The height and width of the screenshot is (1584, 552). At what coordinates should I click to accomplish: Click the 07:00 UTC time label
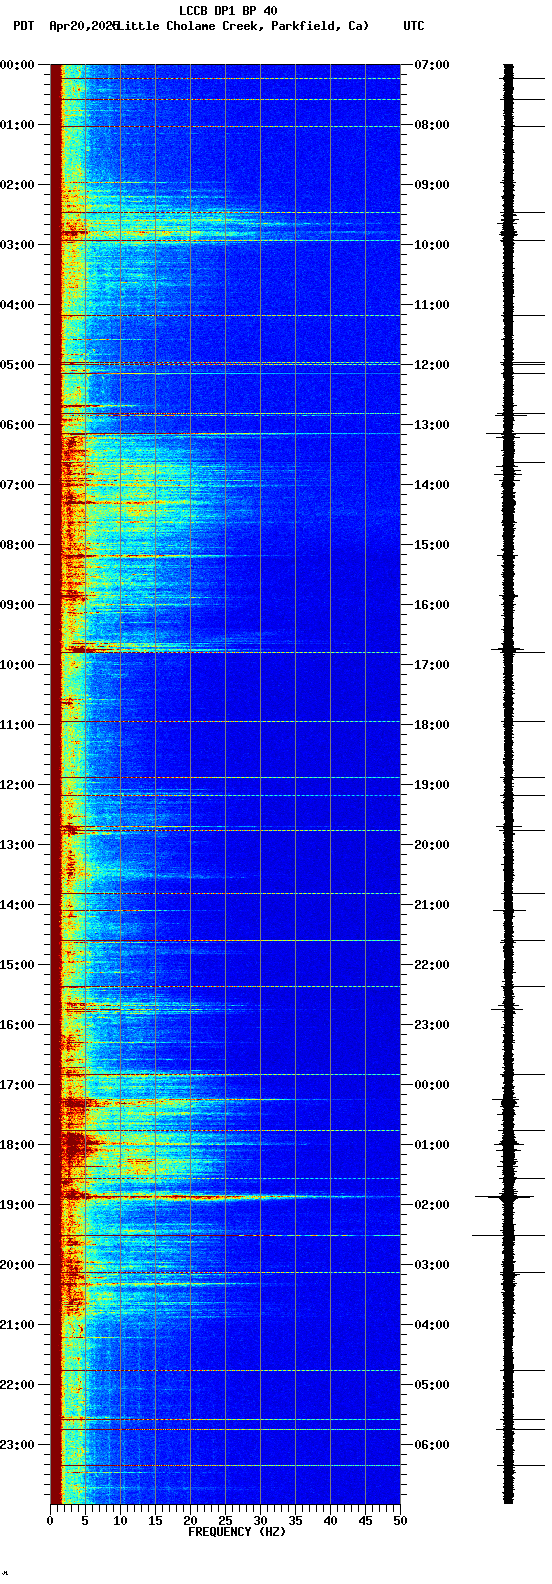point(432,65)
